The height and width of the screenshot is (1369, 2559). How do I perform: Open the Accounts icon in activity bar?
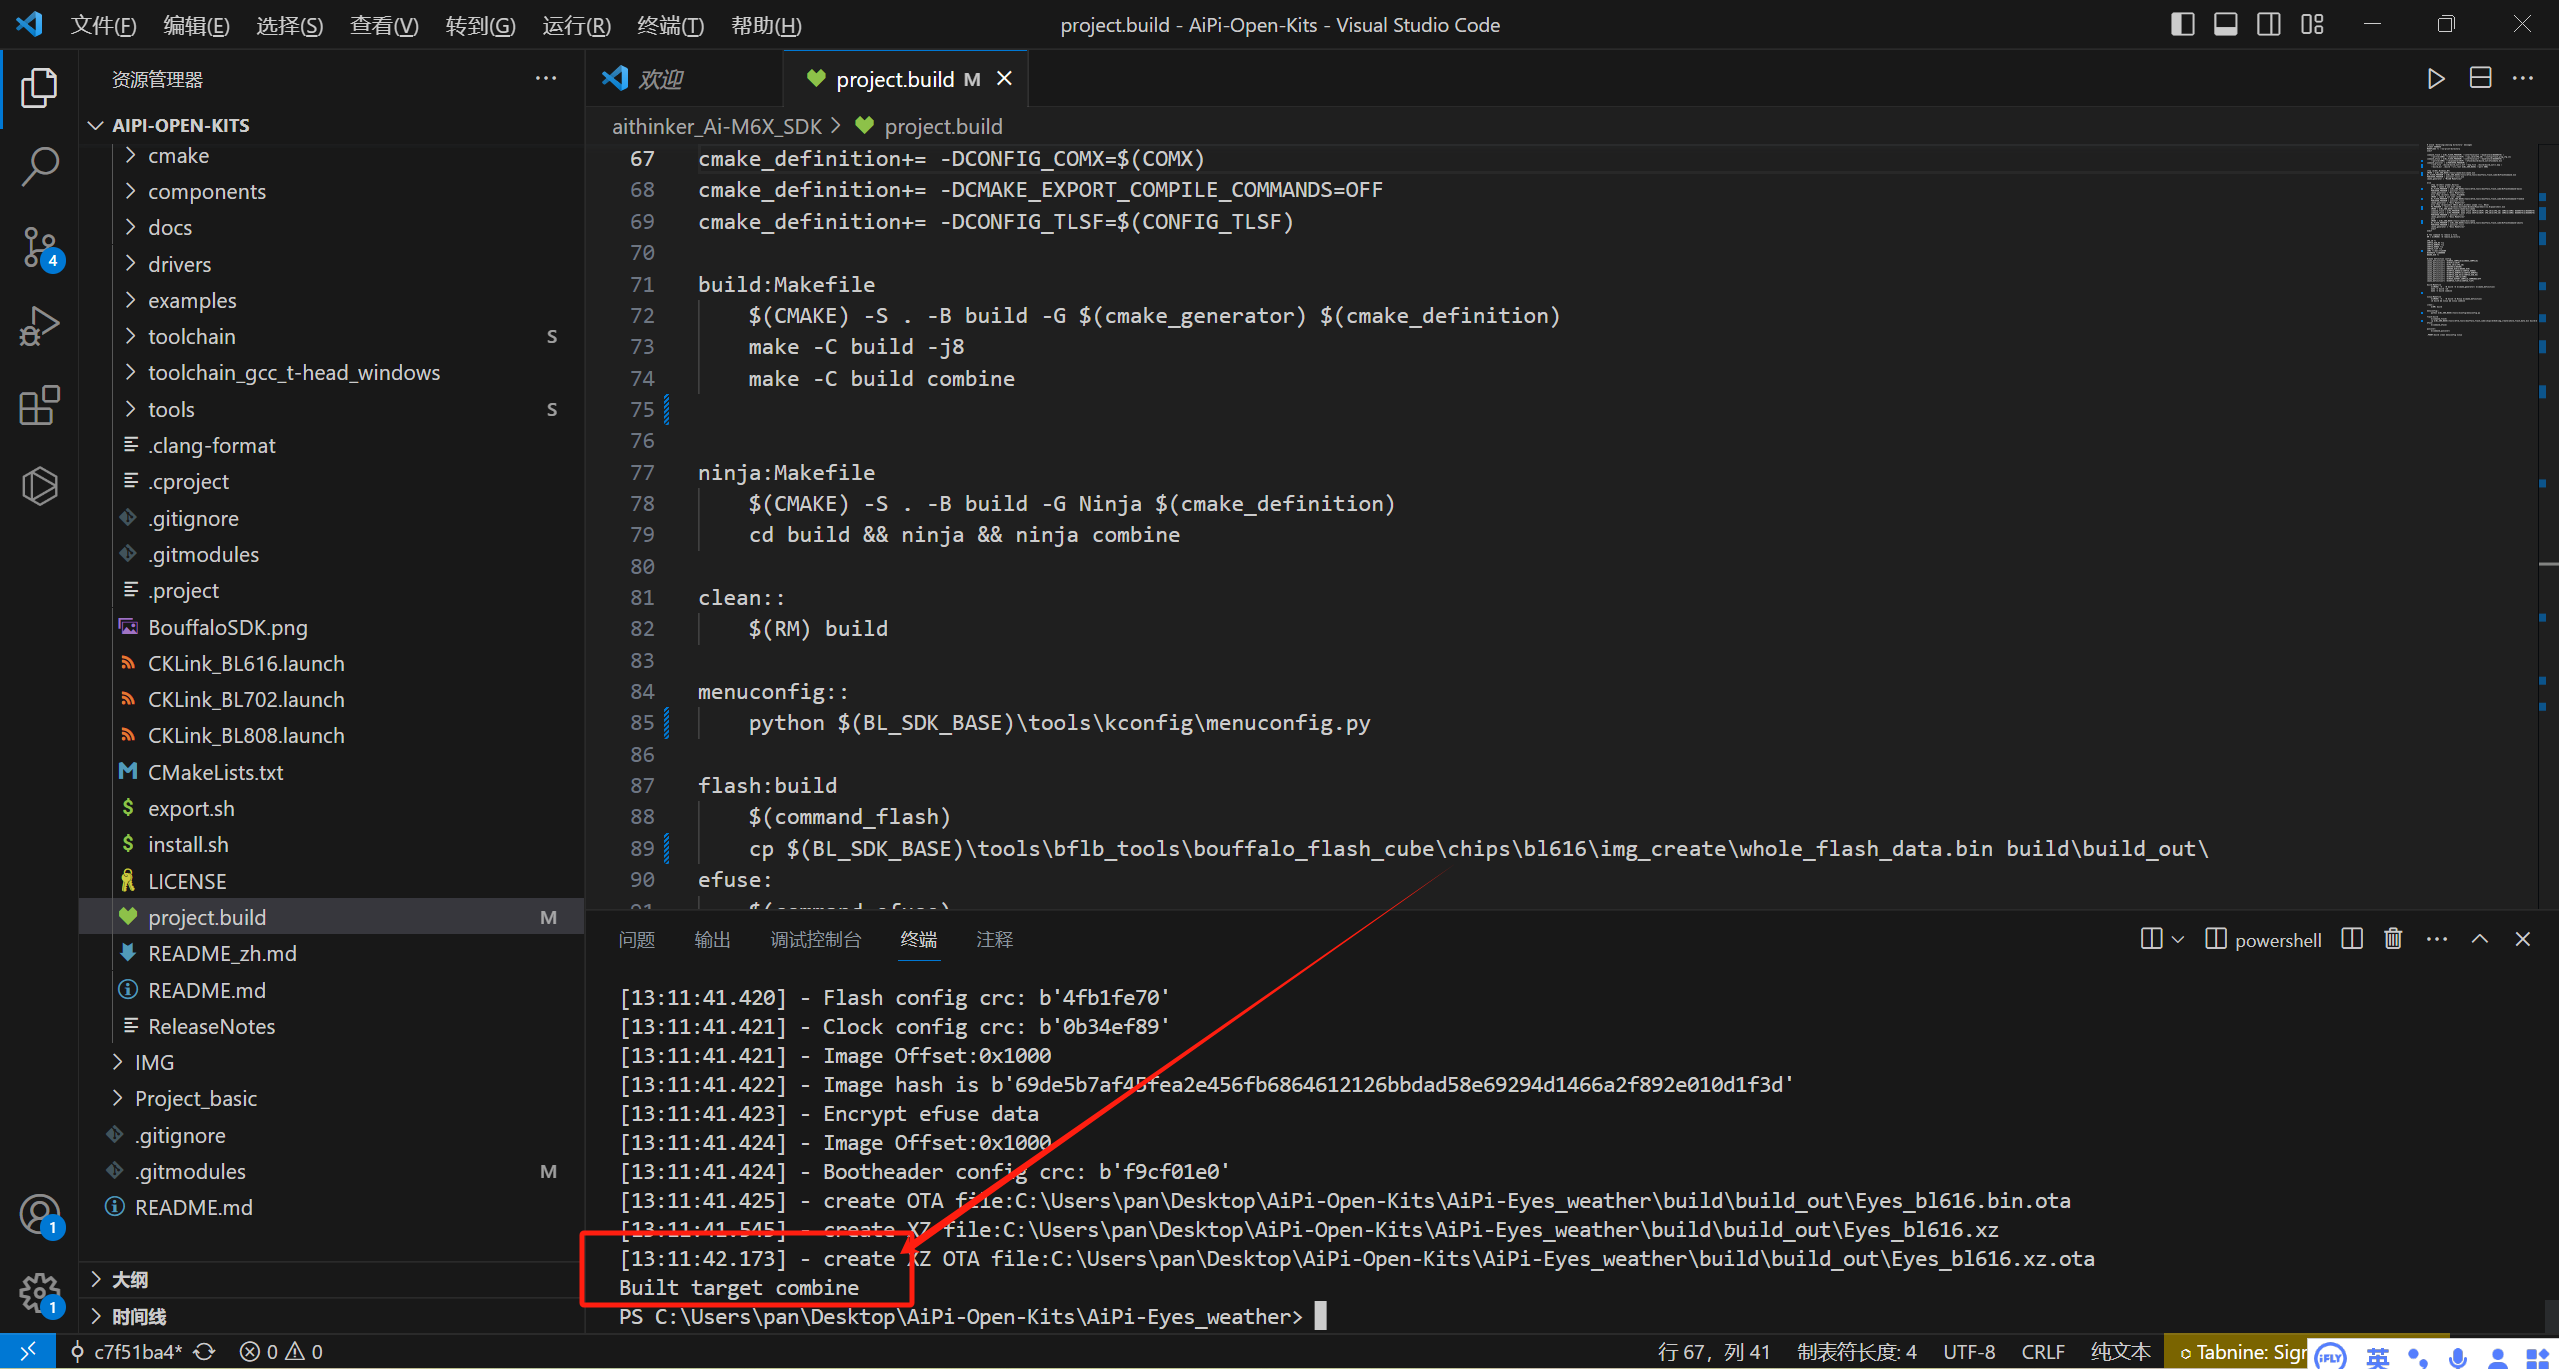(x=40, y=1216)
